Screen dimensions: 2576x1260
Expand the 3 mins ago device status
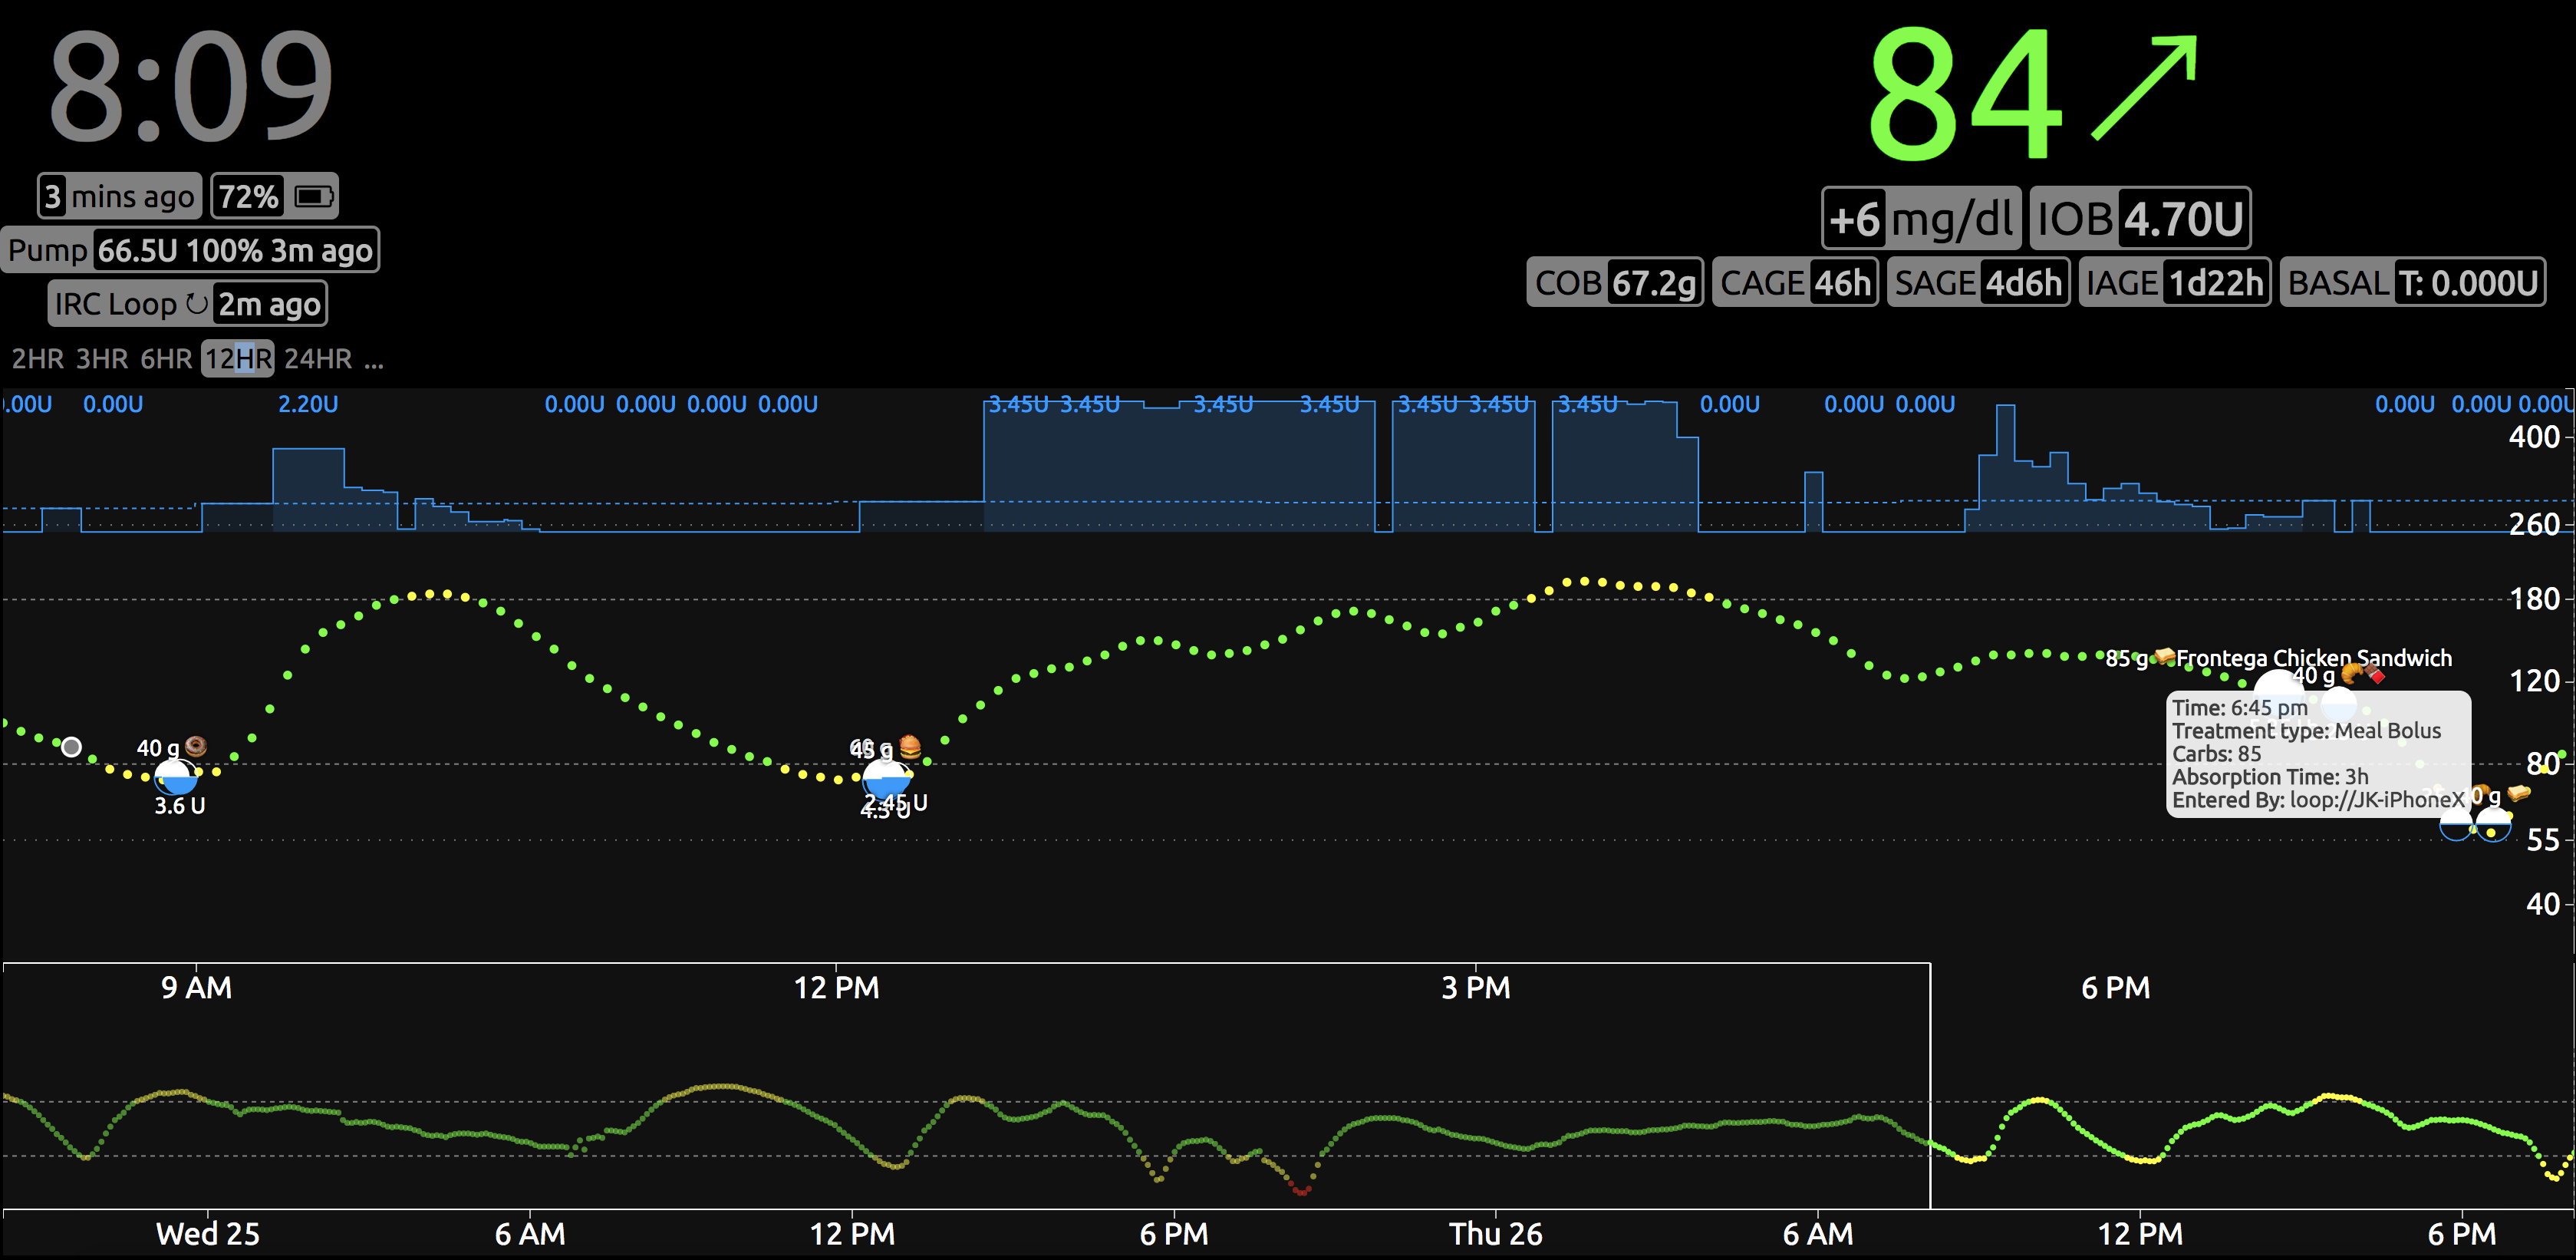click(118, 196)
